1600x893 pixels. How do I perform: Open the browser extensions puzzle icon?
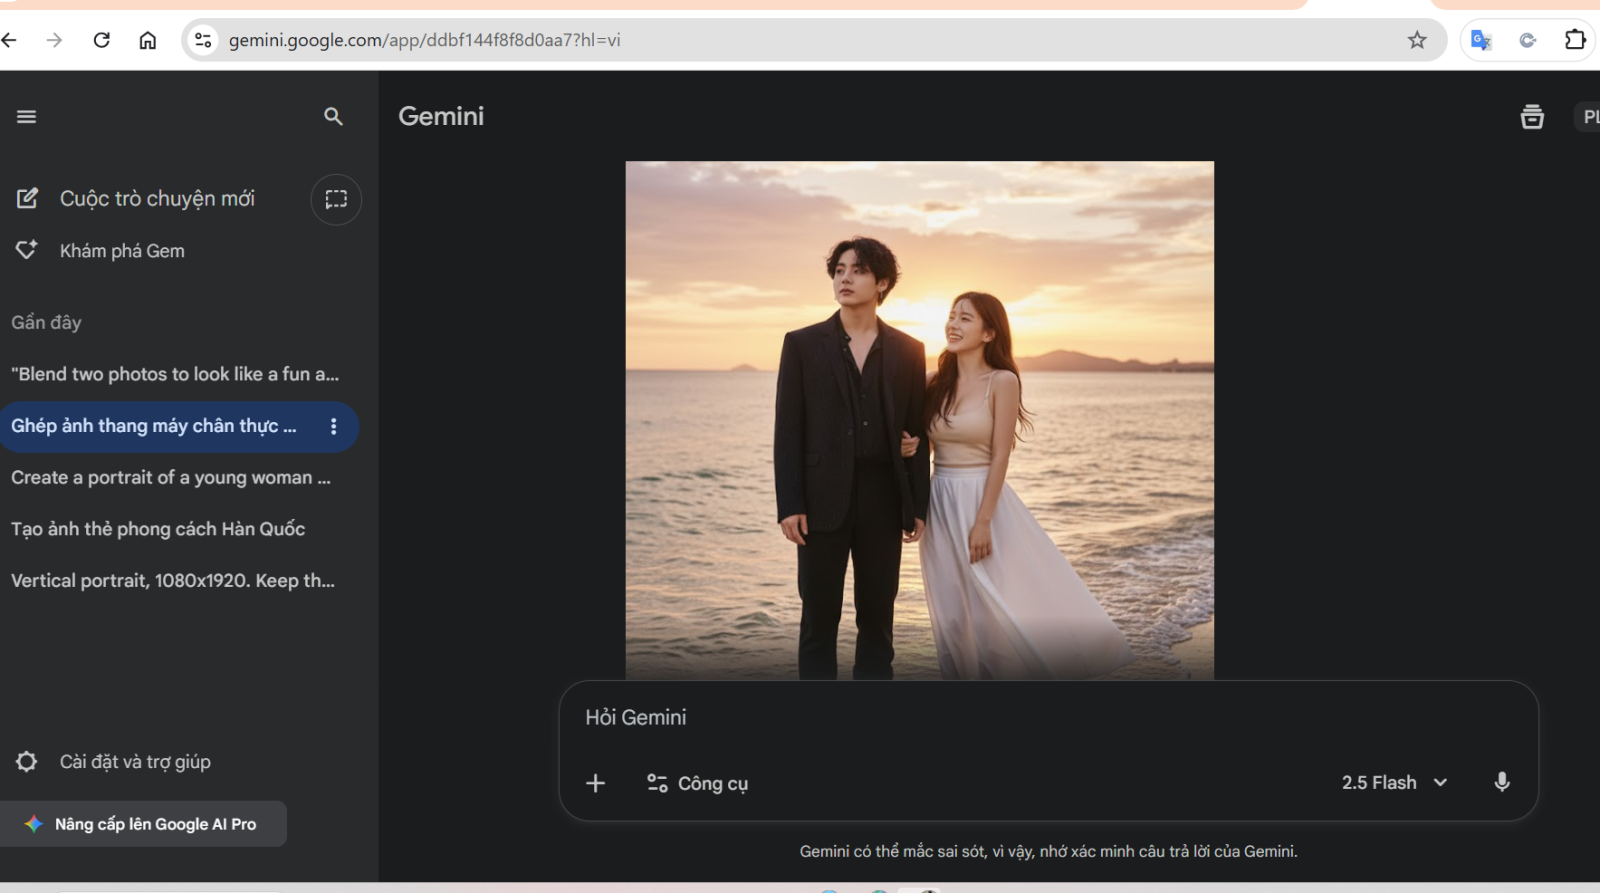1575,40
